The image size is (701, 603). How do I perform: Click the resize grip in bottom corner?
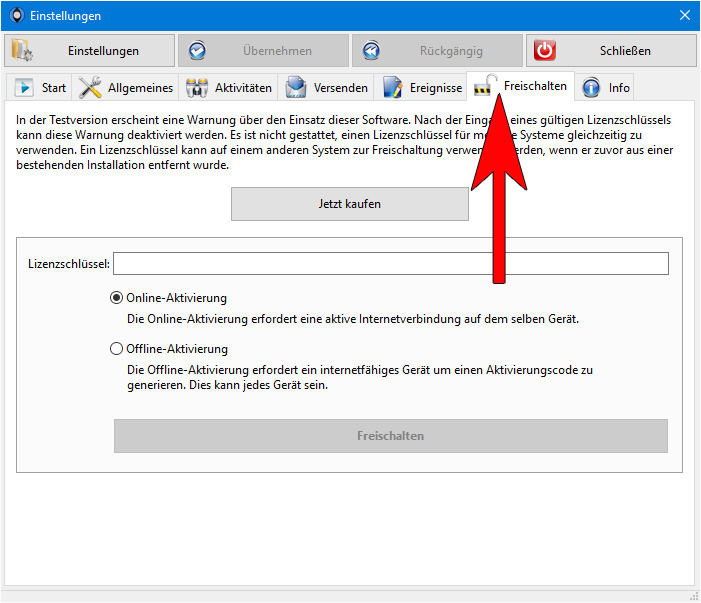point(694,596)
